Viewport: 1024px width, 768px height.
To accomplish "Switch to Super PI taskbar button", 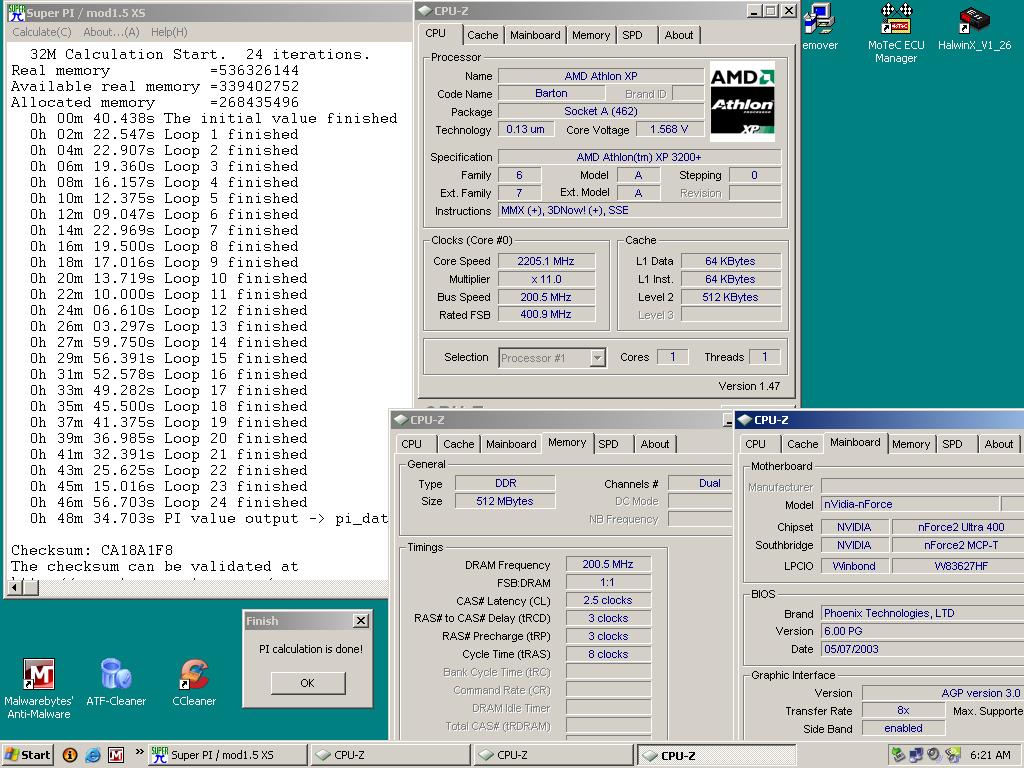I will [227, 755].
